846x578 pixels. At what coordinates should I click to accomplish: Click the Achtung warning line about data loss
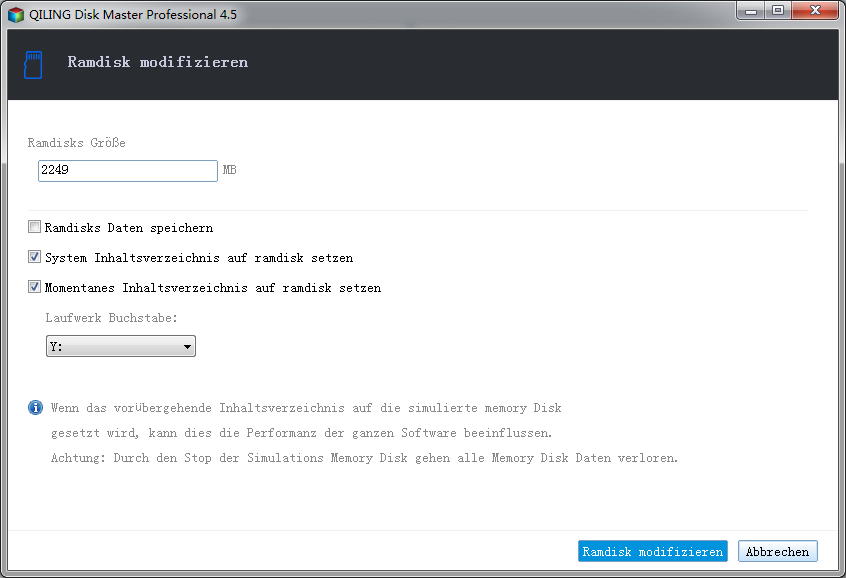(x=364, y=458)
